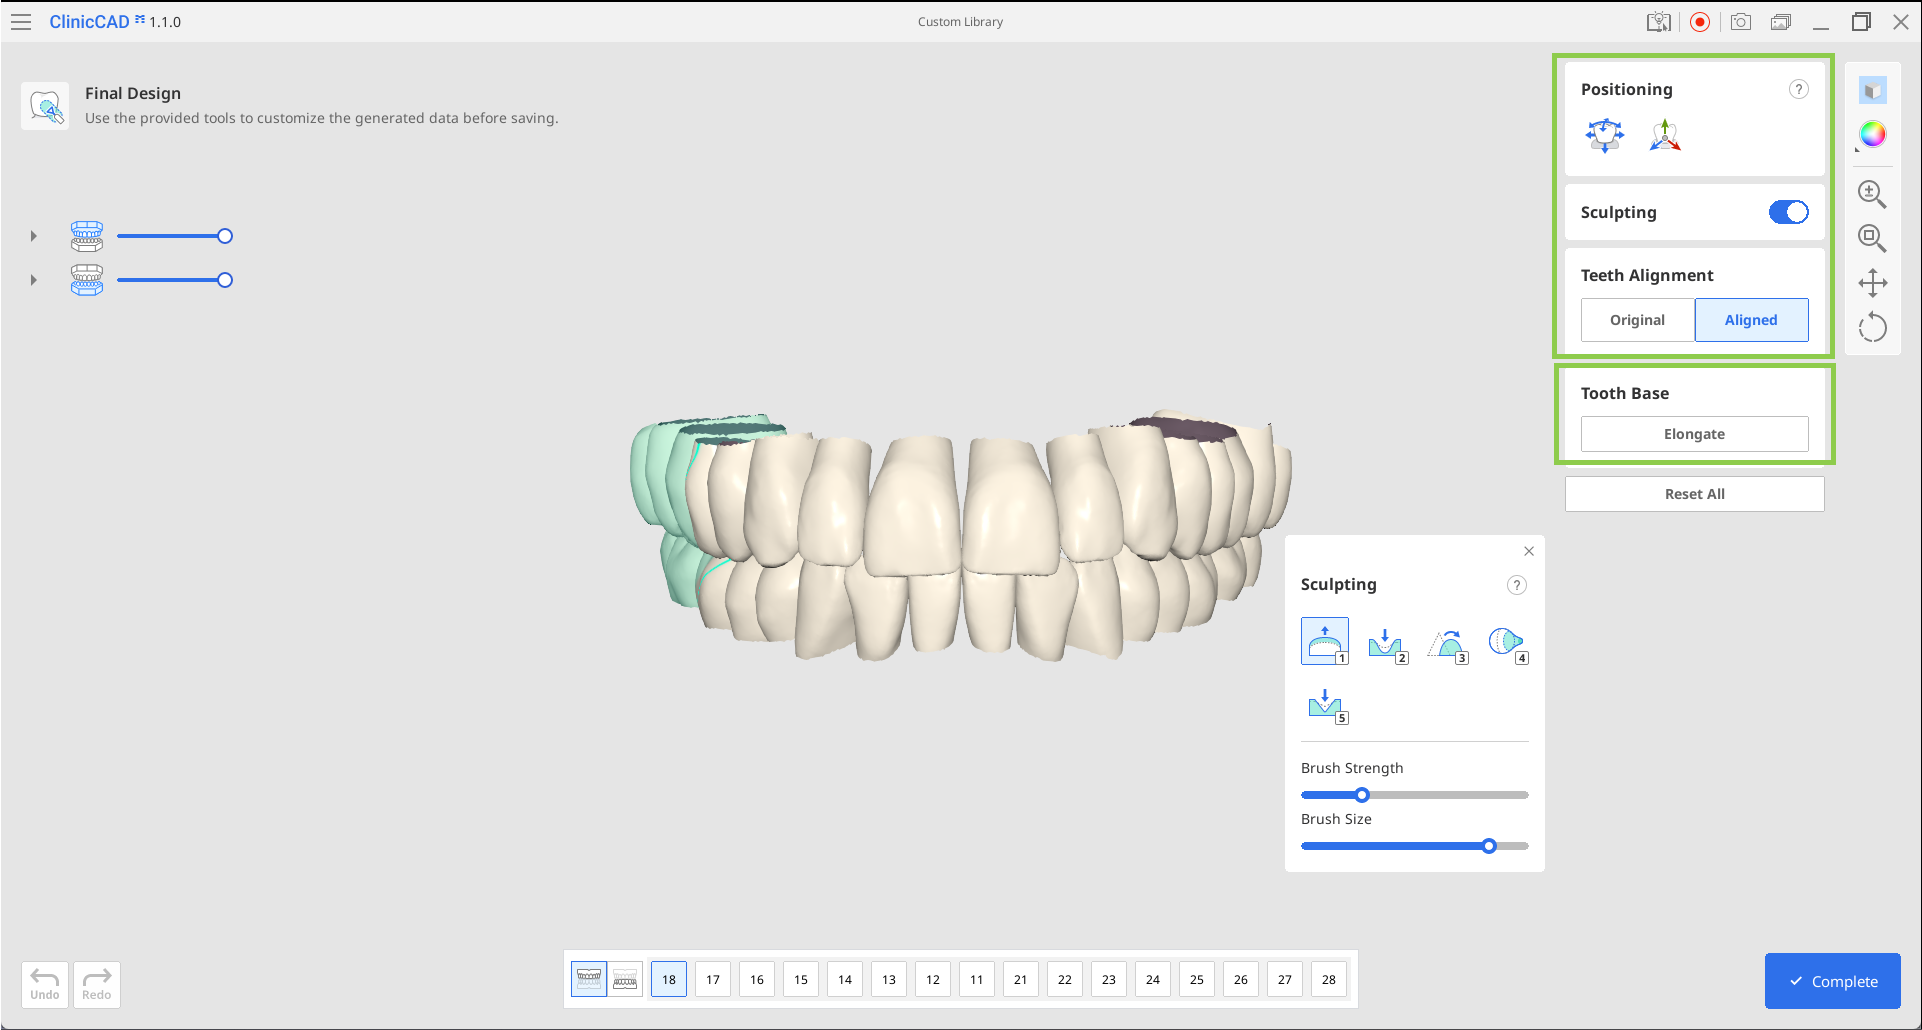Adjust the Brush Size slider
Viewport: 1922px width, 1030px height.
pos(1414,846)
